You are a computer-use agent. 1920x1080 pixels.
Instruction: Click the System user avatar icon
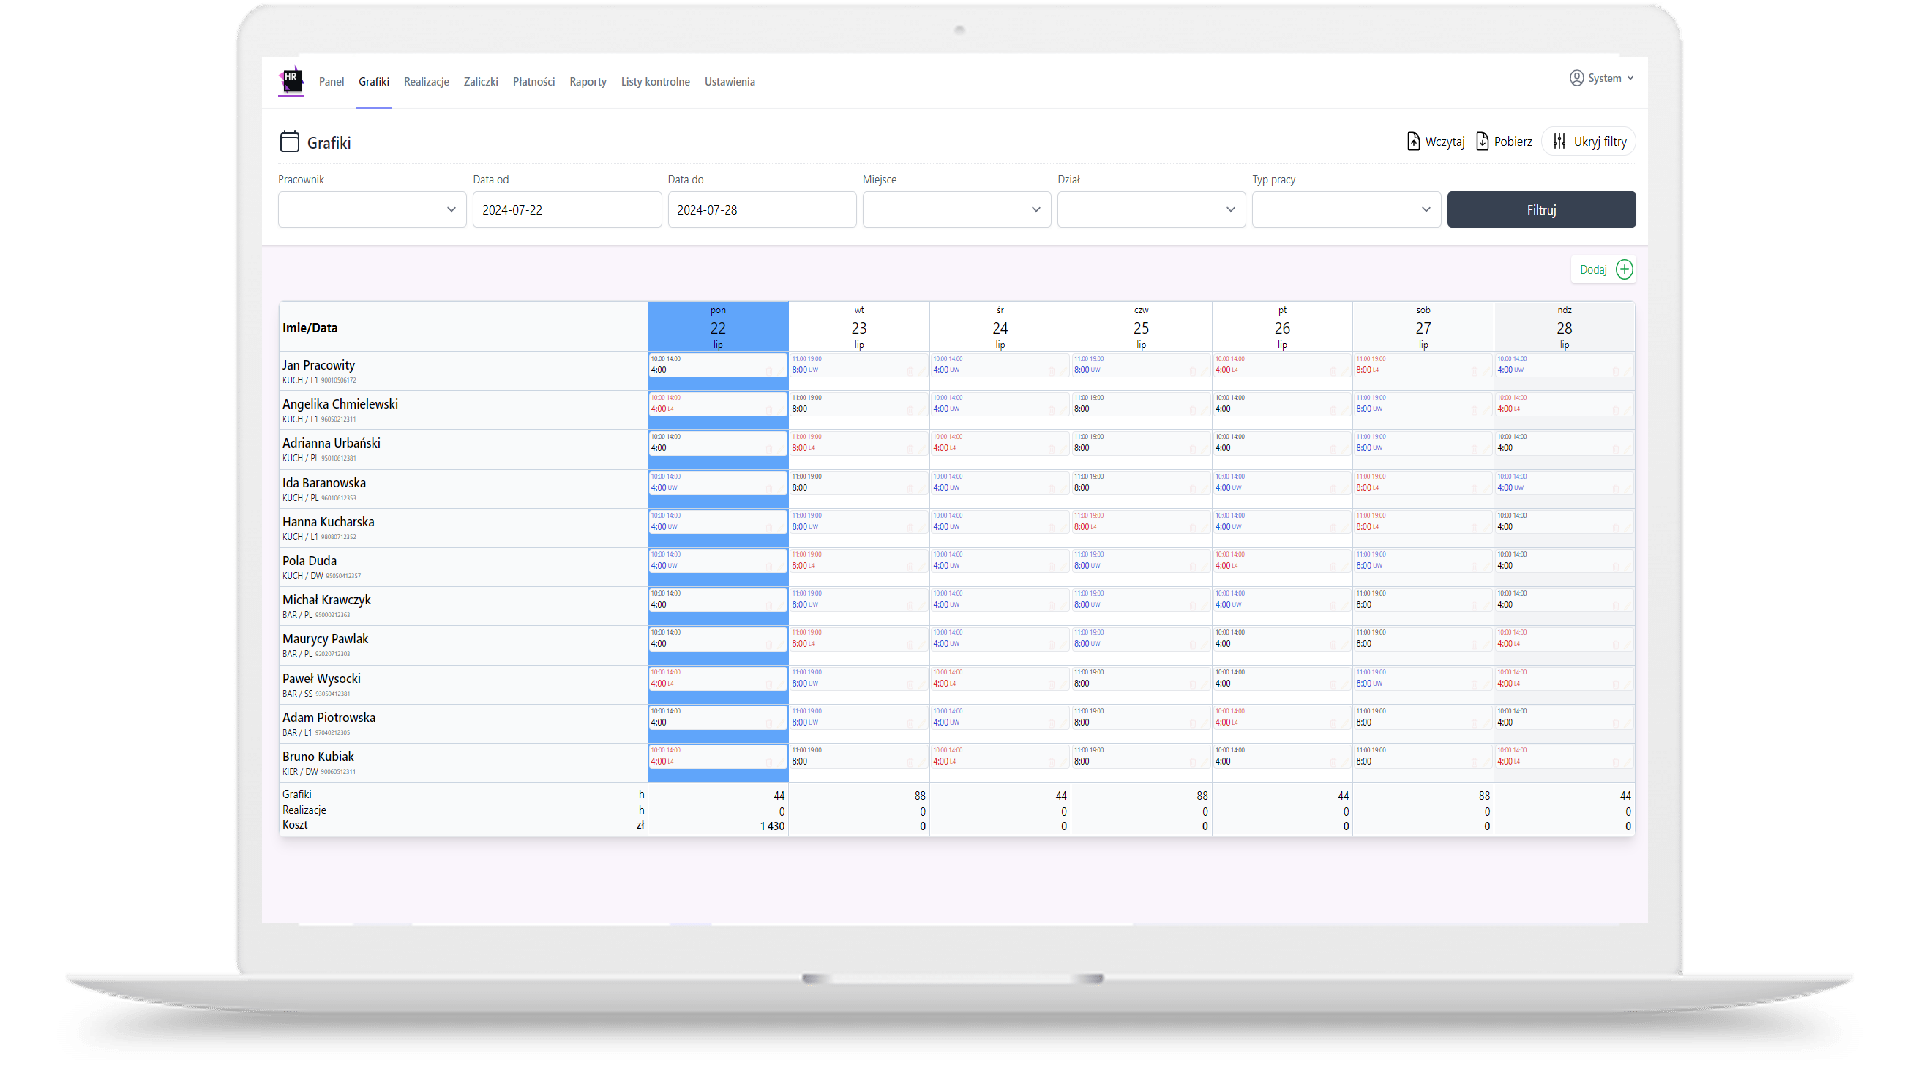click(1576, 78)
